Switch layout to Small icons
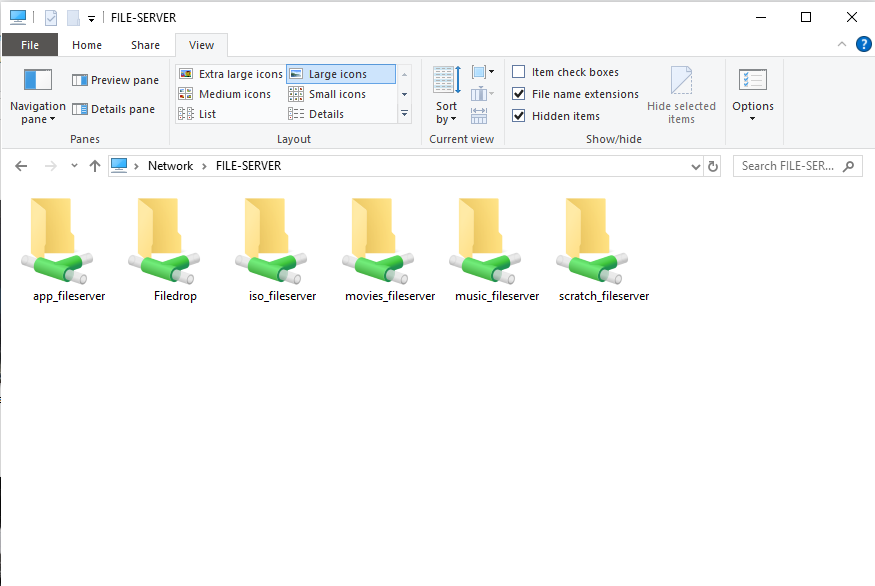This screenshot has height=586, width=875. click(x=328, y=94)
